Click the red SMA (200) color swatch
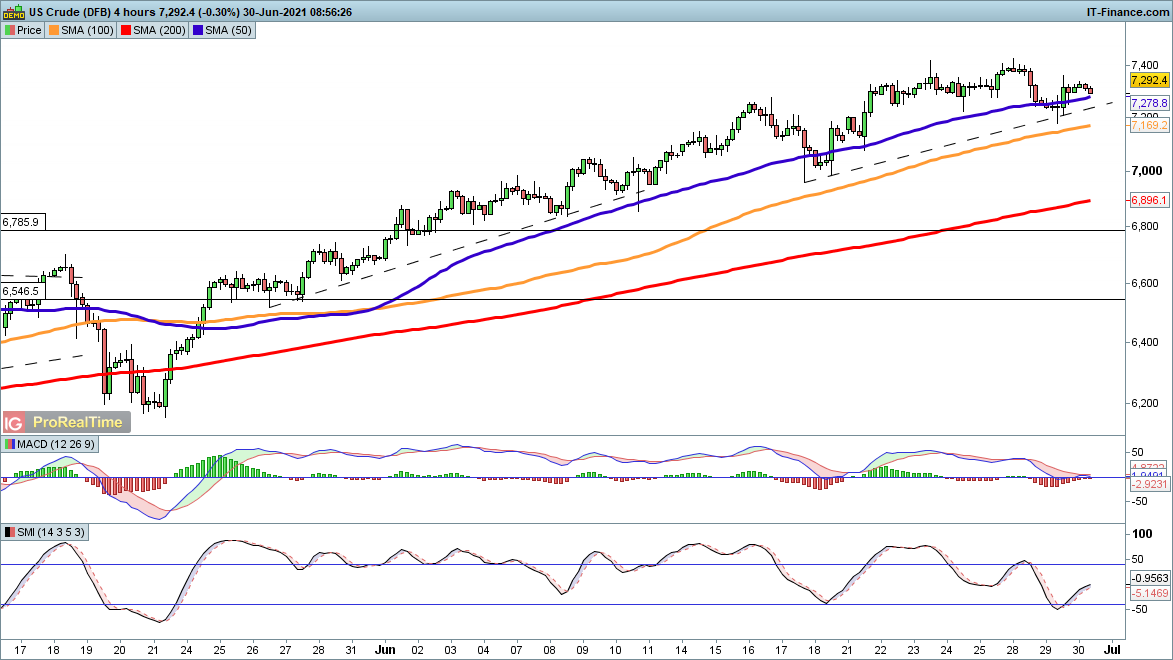Viewport: 1173px width, 660px height. [x=126, y=30]
